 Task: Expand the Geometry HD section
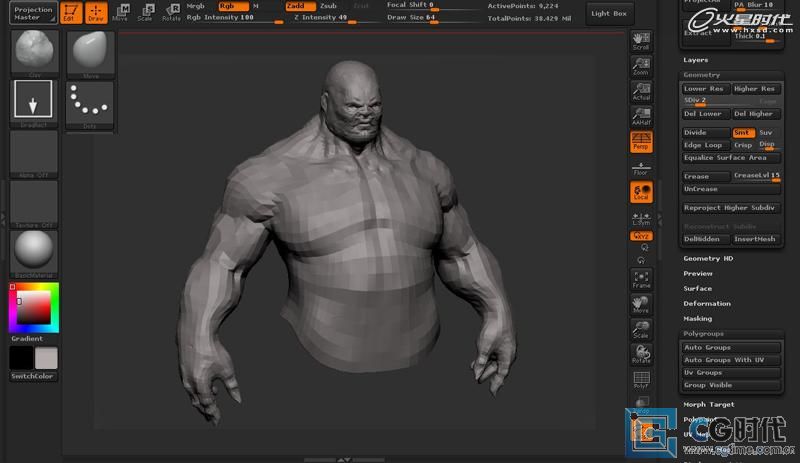pyautogui.click(x=708, y=259)
